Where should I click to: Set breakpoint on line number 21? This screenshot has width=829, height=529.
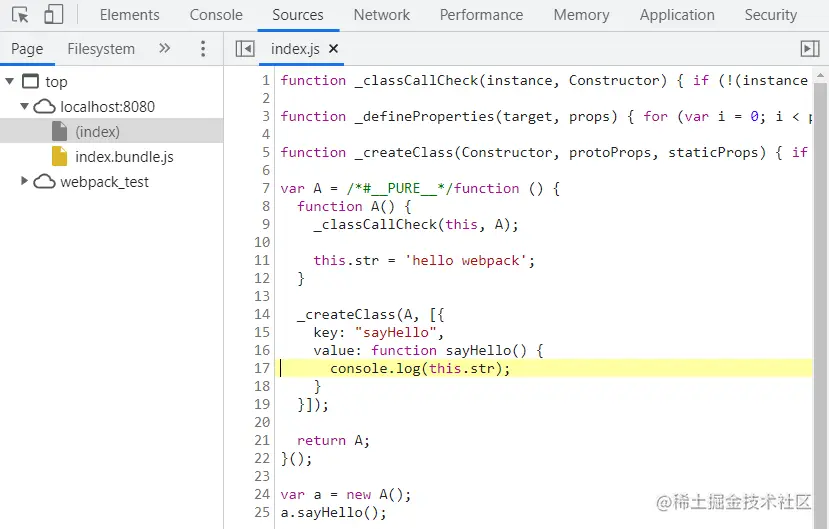262,440
